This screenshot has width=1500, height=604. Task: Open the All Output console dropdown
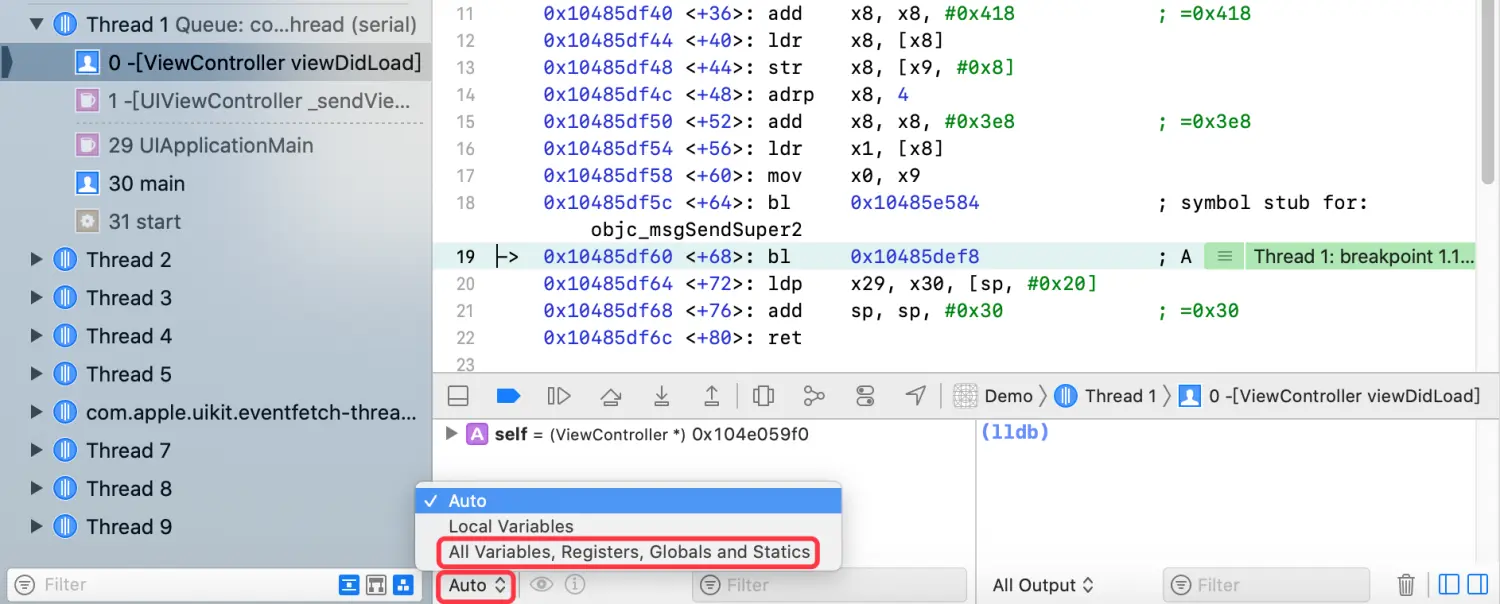pos(1043,585)
